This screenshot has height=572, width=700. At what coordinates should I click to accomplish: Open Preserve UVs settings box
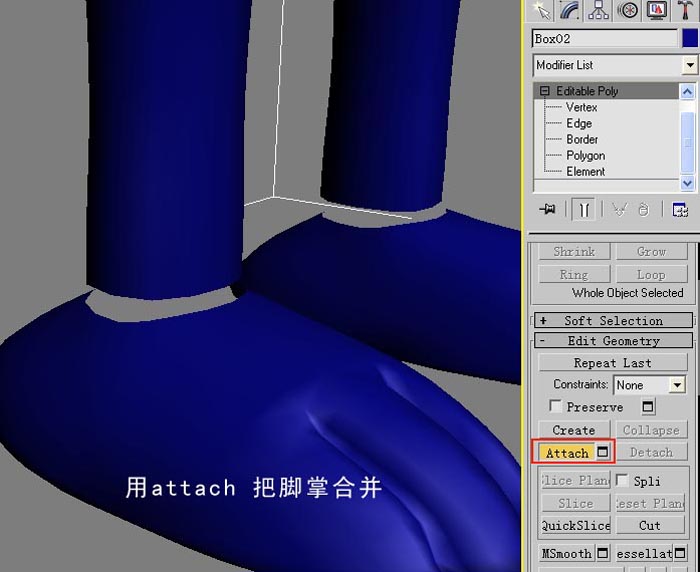648,406
